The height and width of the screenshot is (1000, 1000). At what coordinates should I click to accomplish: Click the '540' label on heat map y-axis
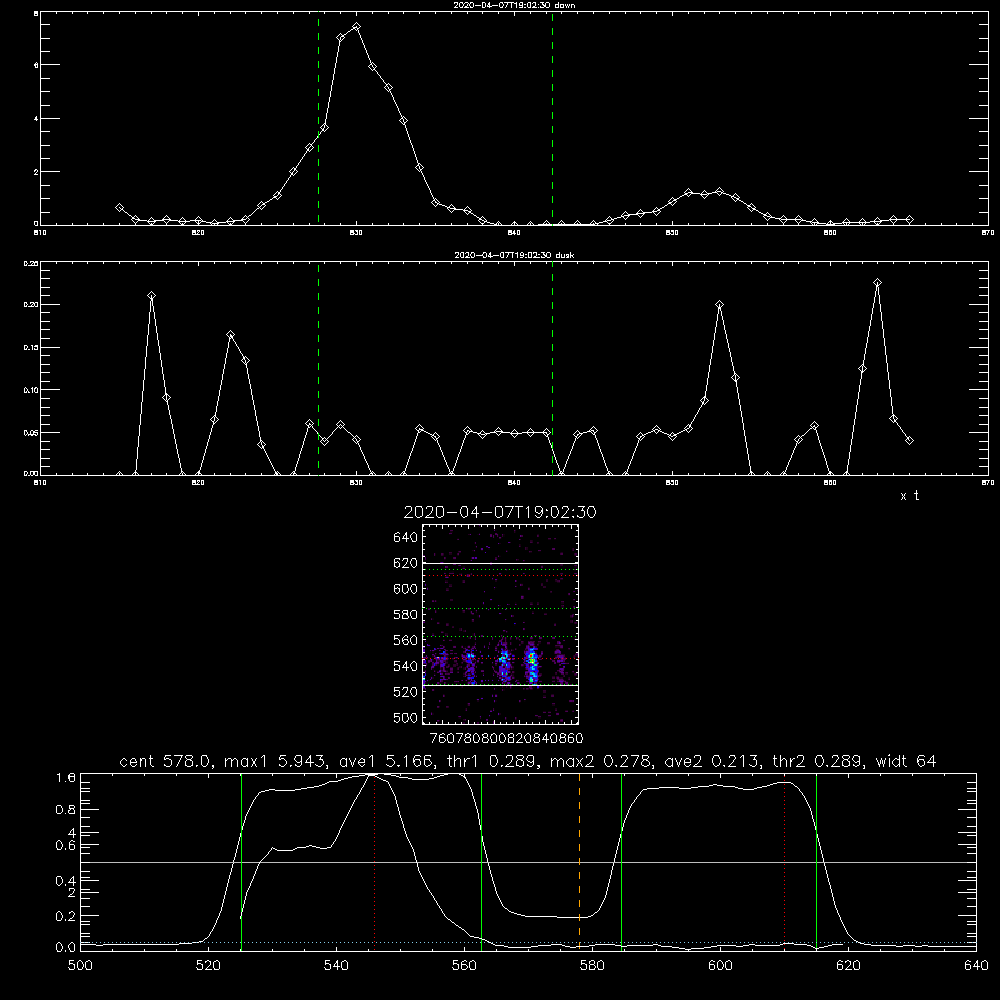point(405,666)
